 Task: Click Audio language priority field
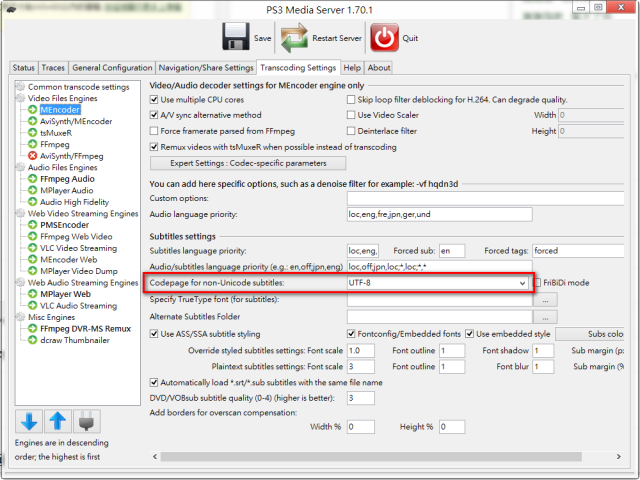[x=440, y=214]
